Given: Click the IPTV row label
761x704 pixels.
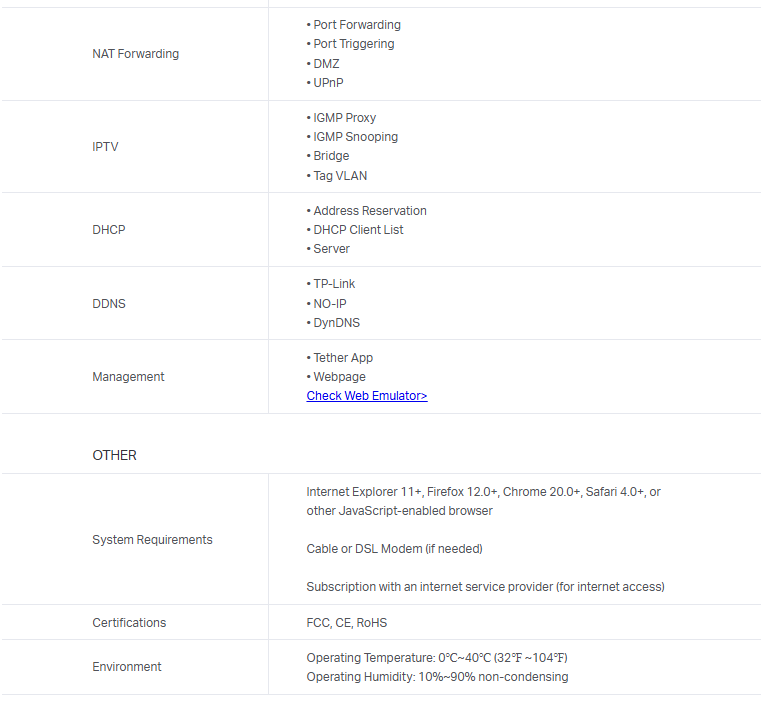Looking at the screenshot, I should coord(105,147).
